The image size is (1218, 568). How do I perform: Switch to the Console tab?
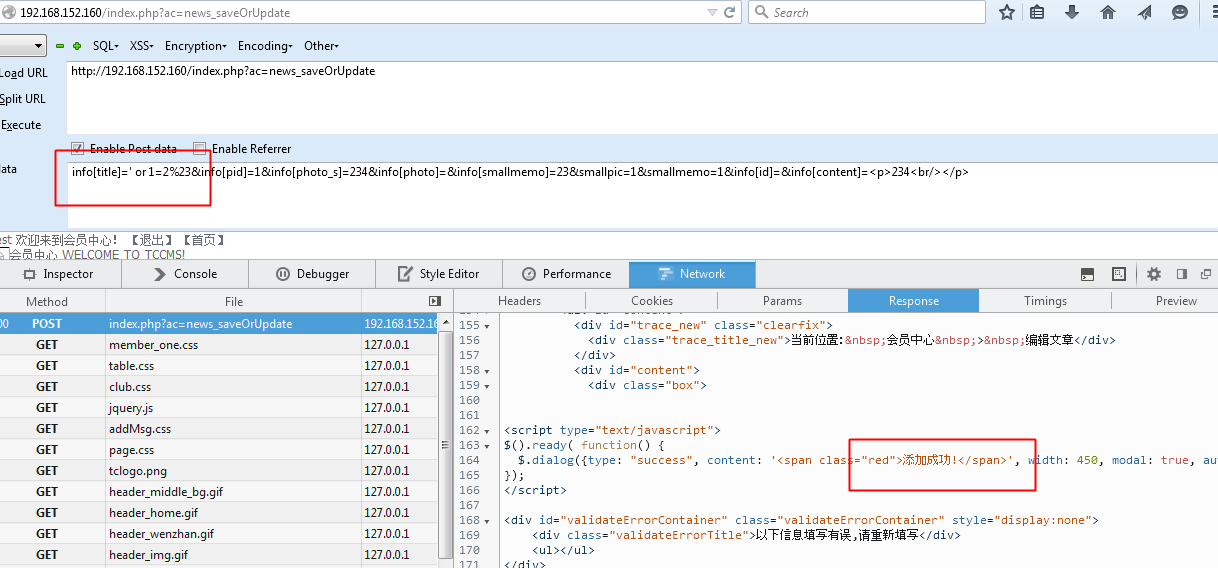tap(185, 274)
